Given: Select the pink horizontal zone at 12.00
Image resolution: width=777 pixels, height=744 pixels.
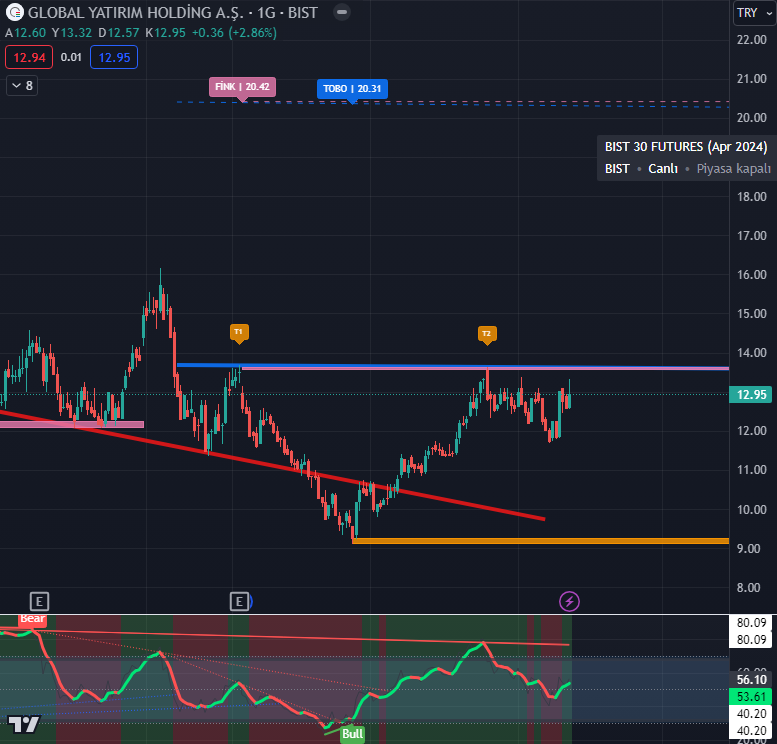Looking at the screenshot, I should [72, 424].
